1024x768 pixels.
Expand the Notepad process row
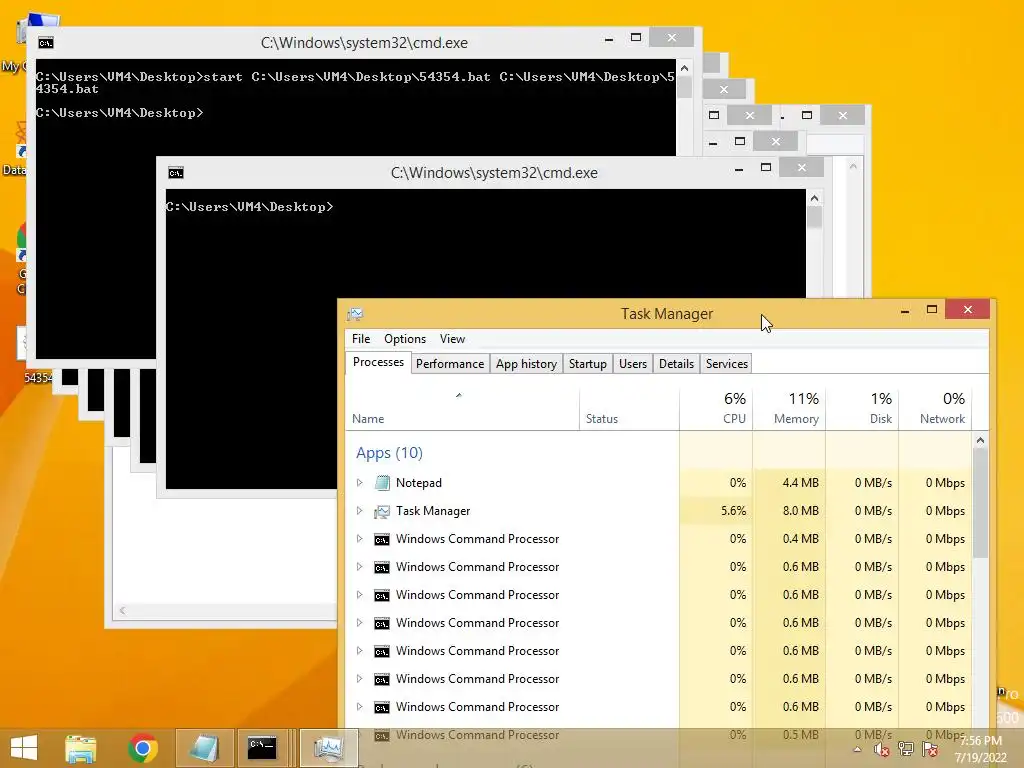pos(359,483)
